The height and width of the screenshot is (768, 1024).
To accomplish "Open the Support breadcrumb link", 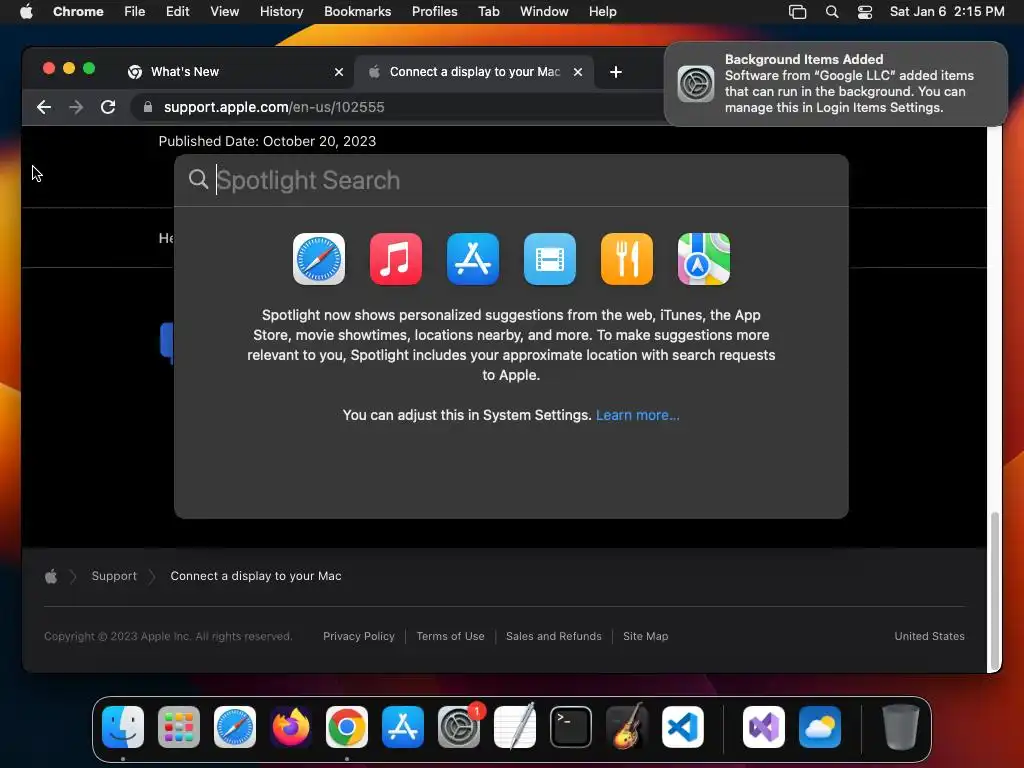I will [114, 576].
